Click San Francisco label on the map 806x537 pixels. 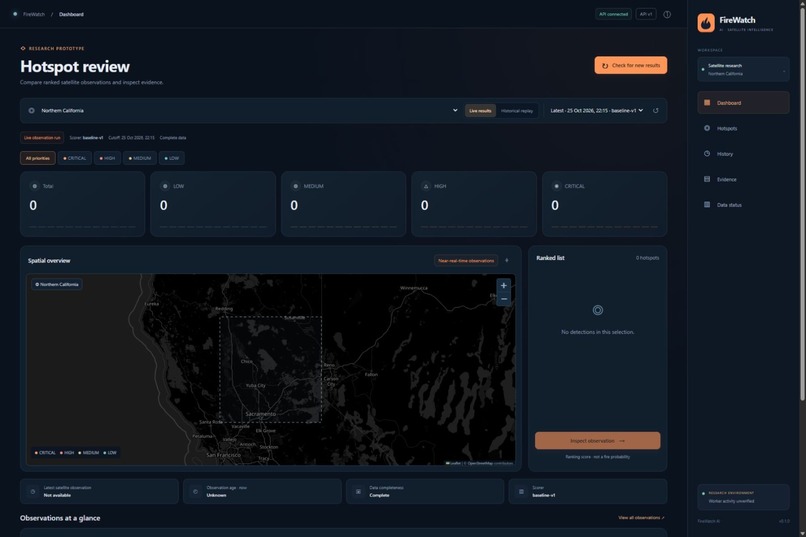tap(223, 455)
